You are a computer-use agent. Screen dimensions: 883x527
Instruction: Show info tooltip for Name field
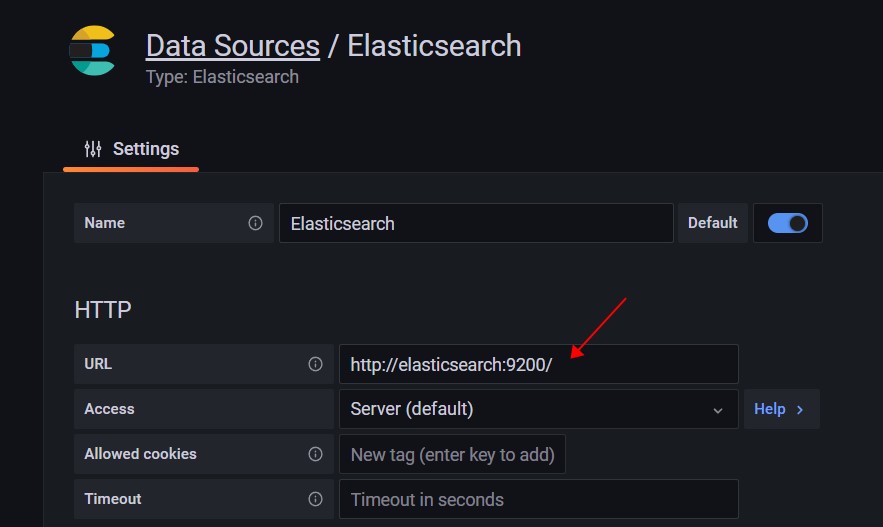(255, 223)
